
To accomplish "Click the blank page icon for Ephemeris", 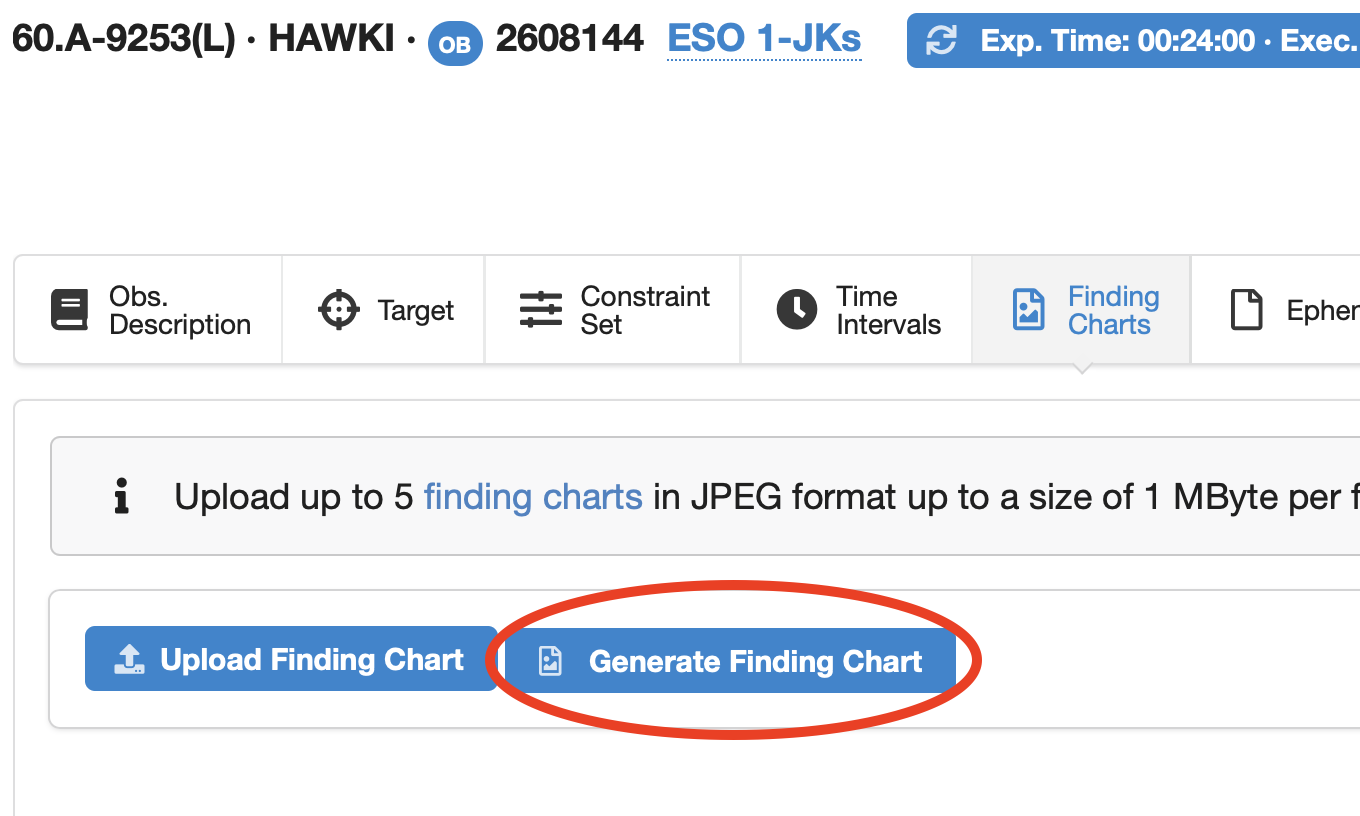I will tap(1245, 310).
